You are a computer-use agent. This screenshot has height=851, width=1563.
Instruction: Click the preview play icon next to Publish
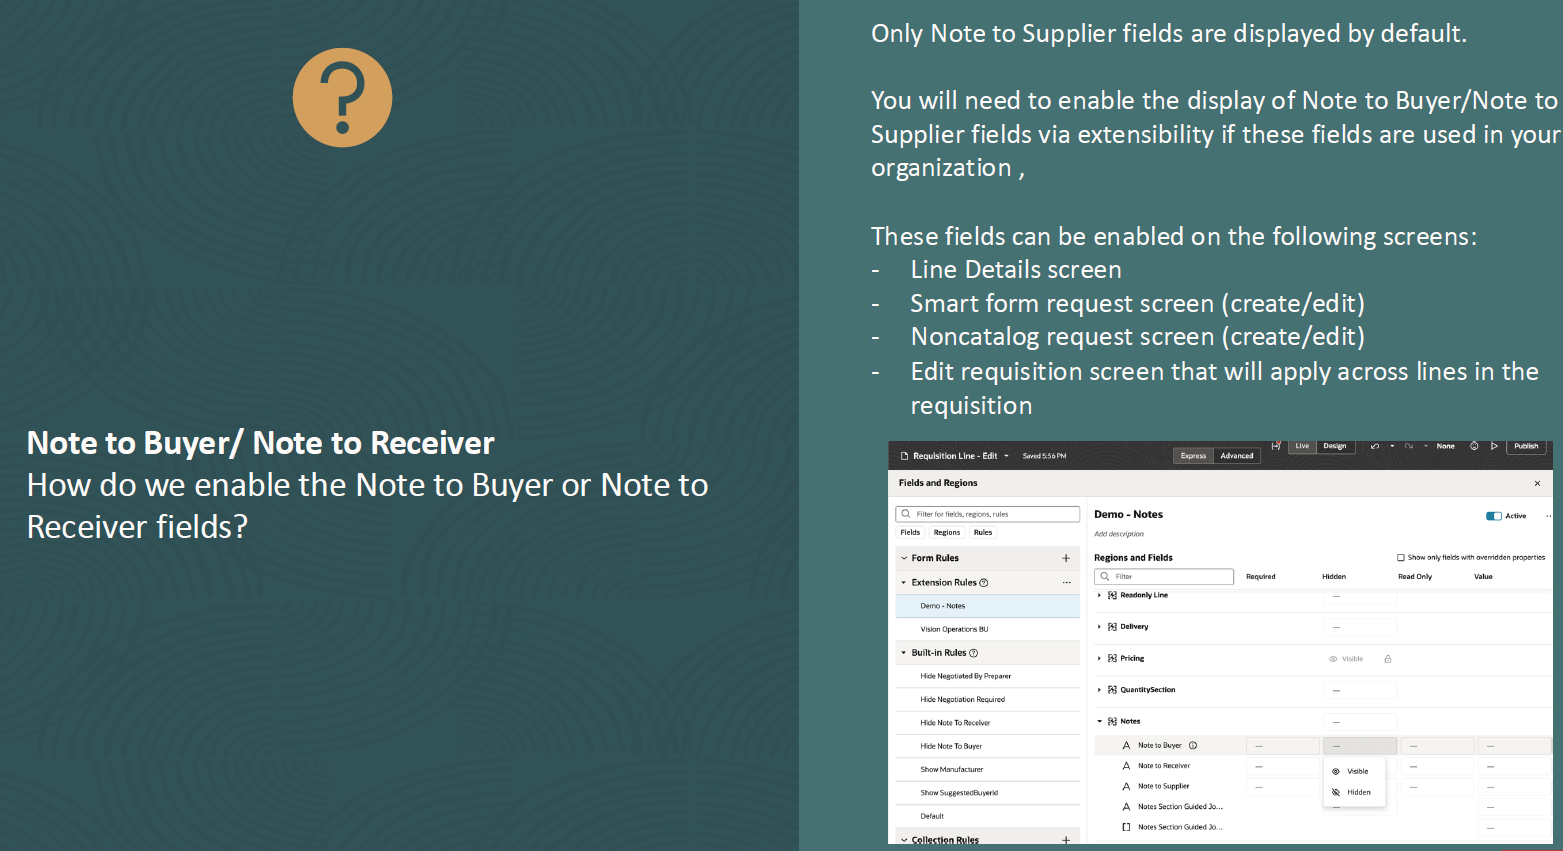[1494, 446]
